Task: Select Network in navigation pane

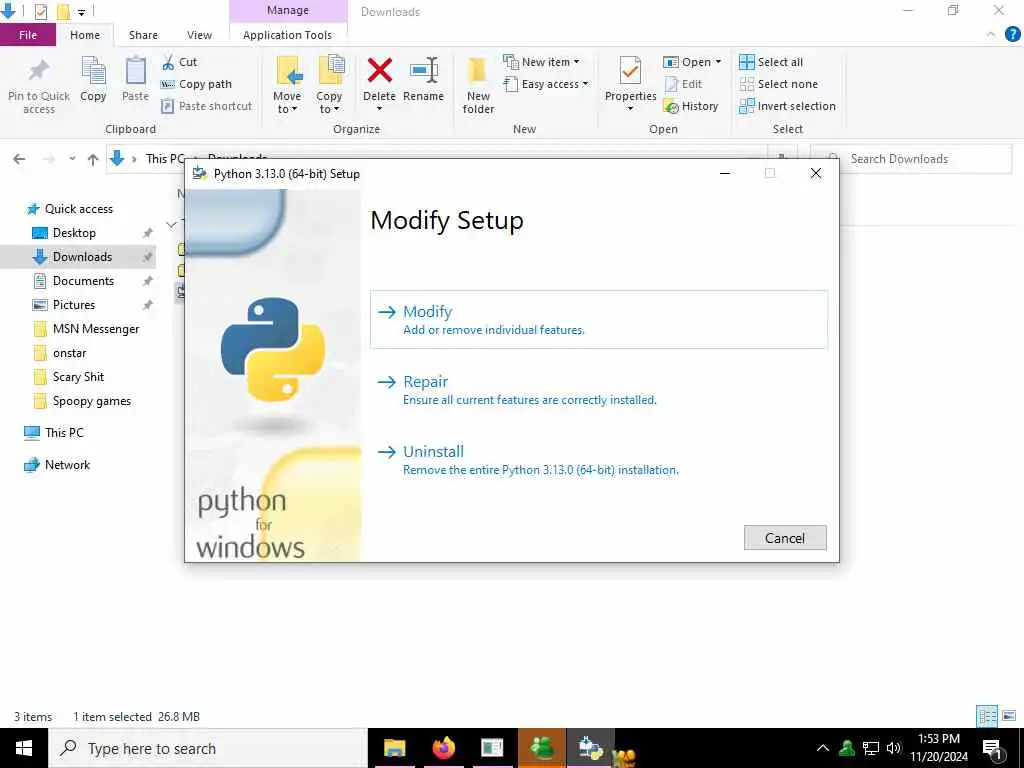Action: click(x=67, y=465)
